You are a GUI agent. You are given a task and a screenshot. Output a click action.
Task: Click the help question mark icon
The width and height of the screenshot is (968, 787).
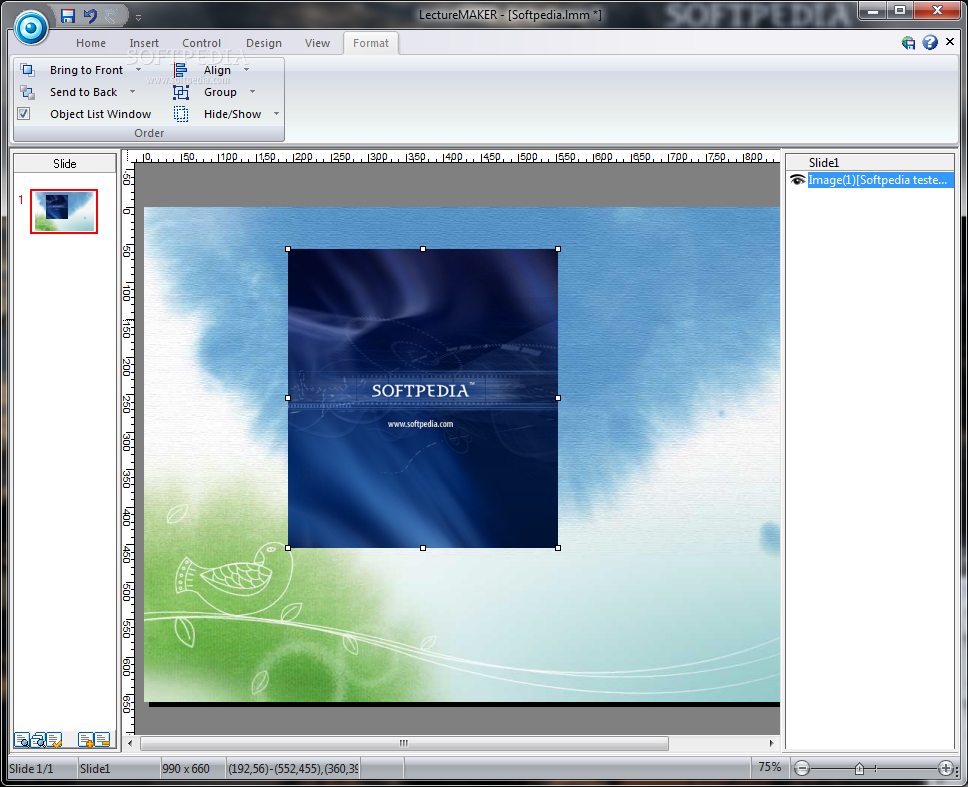point(930,42)
